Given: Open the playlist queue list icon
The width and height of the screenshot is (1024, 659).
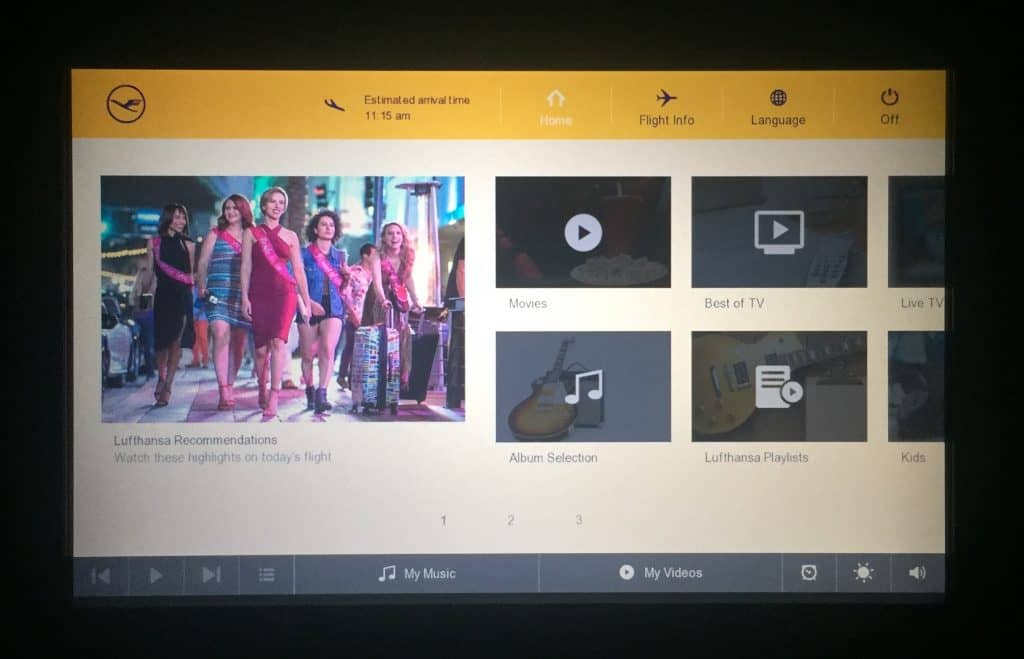Looking at the screenshot, I should tap(266, 574).
